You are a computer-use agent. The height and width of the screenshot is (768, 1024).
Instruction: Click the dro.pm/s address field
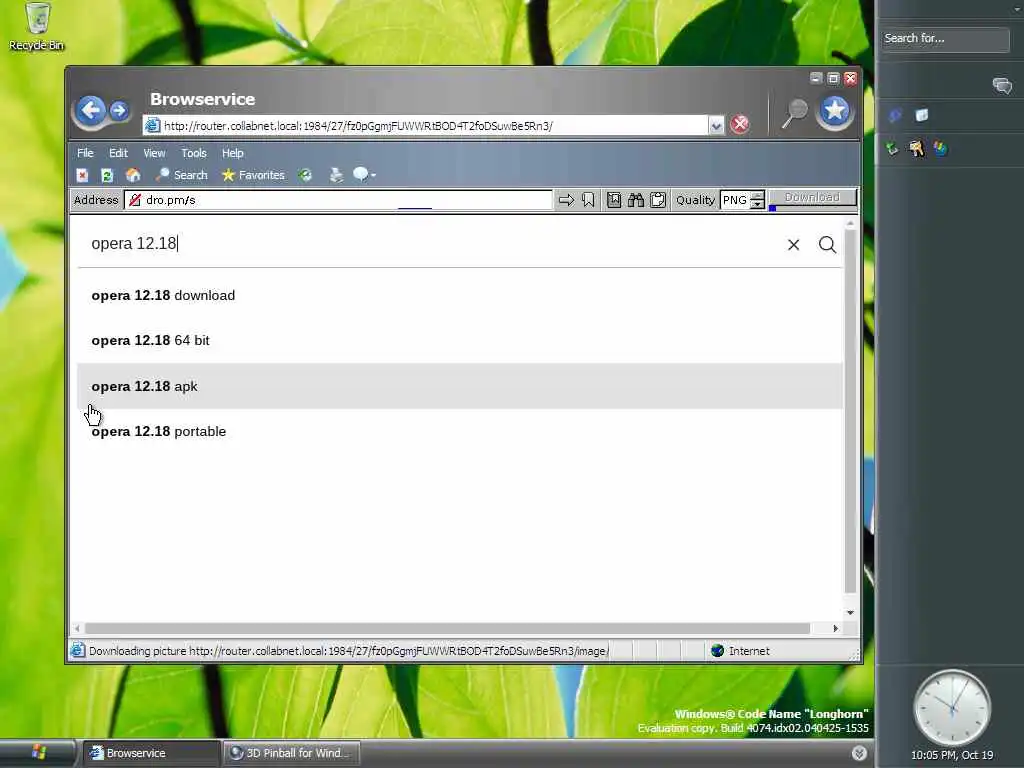point(338,200)
